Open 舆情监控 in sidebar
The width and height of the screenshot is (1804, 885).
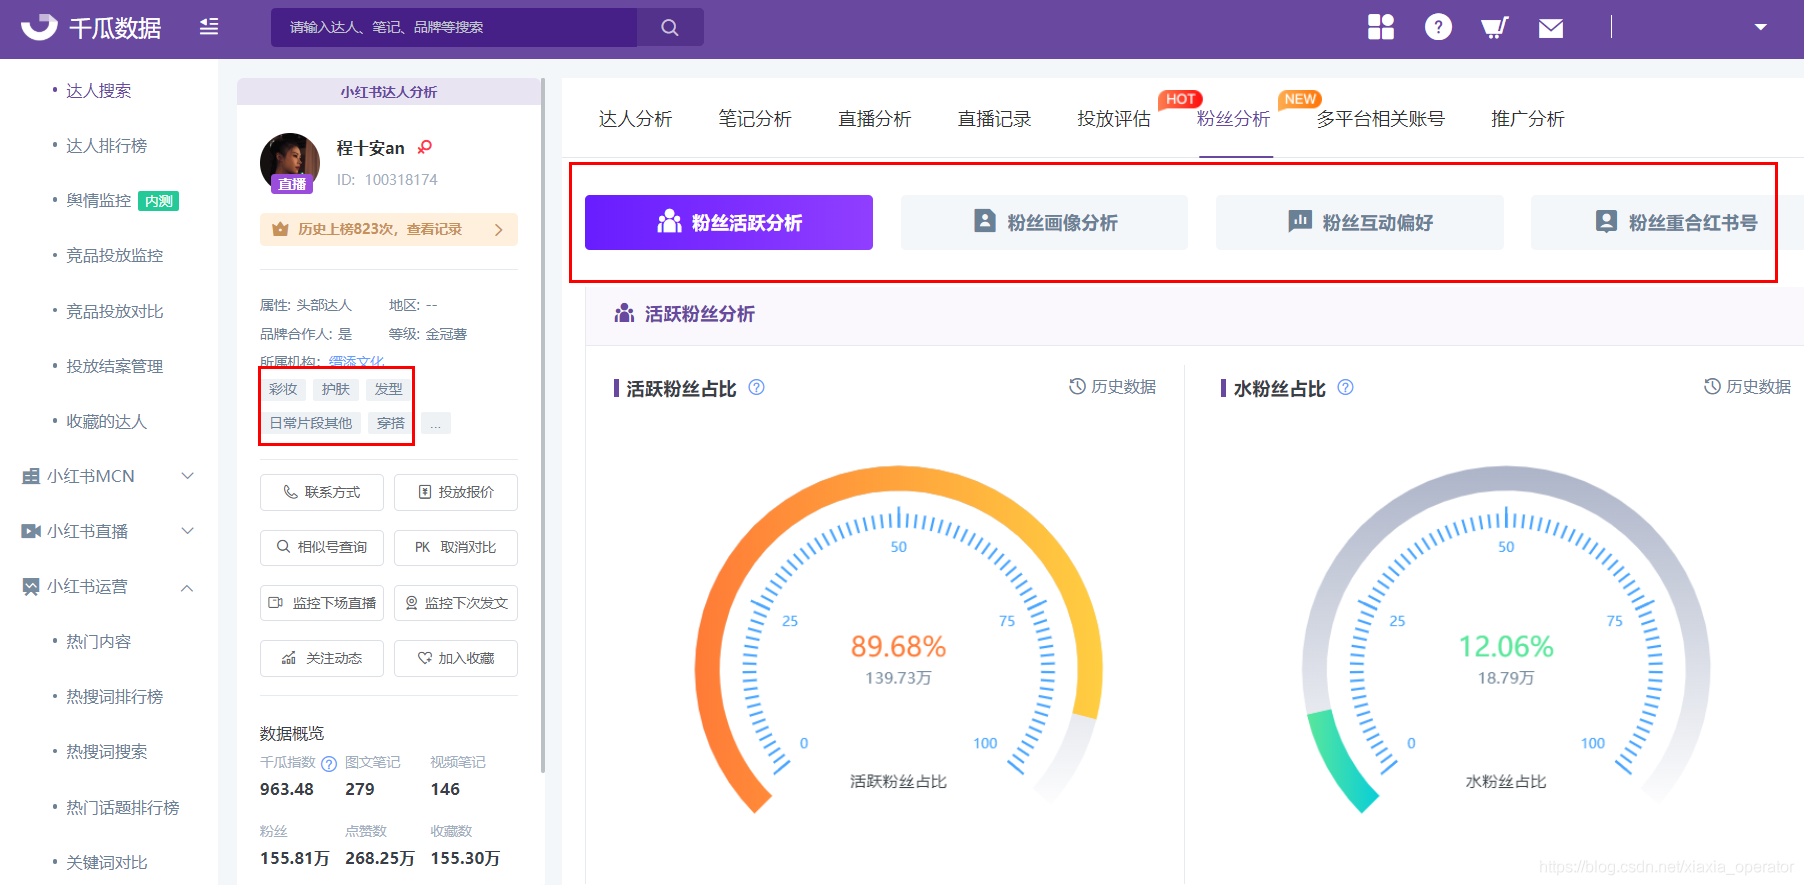99,201
